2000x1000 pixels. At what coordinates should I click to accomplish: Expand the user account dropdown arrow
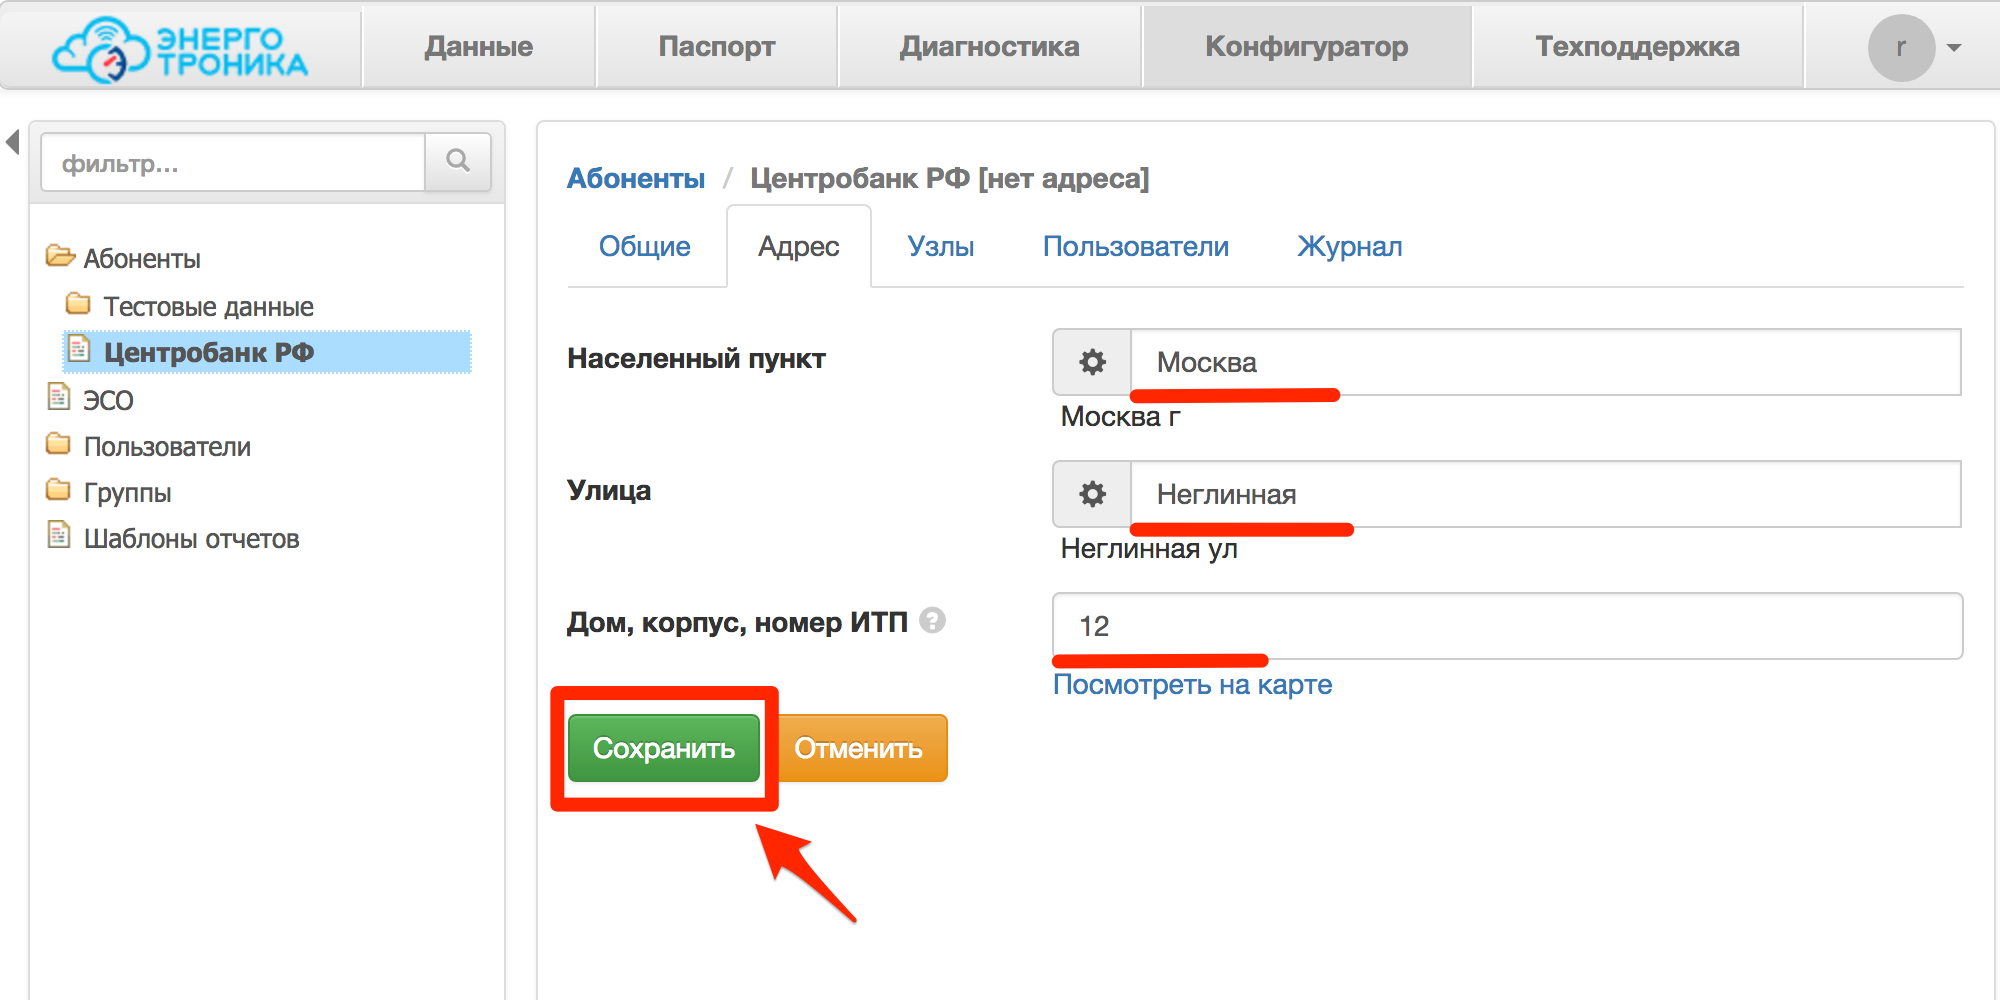[1954, 48]
